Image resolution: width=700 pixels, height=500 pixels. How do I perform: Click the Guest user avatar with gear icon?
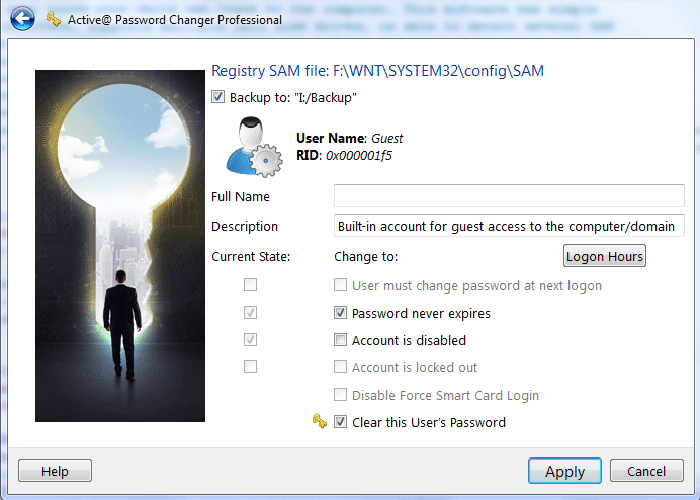click(x=254, y=146)
